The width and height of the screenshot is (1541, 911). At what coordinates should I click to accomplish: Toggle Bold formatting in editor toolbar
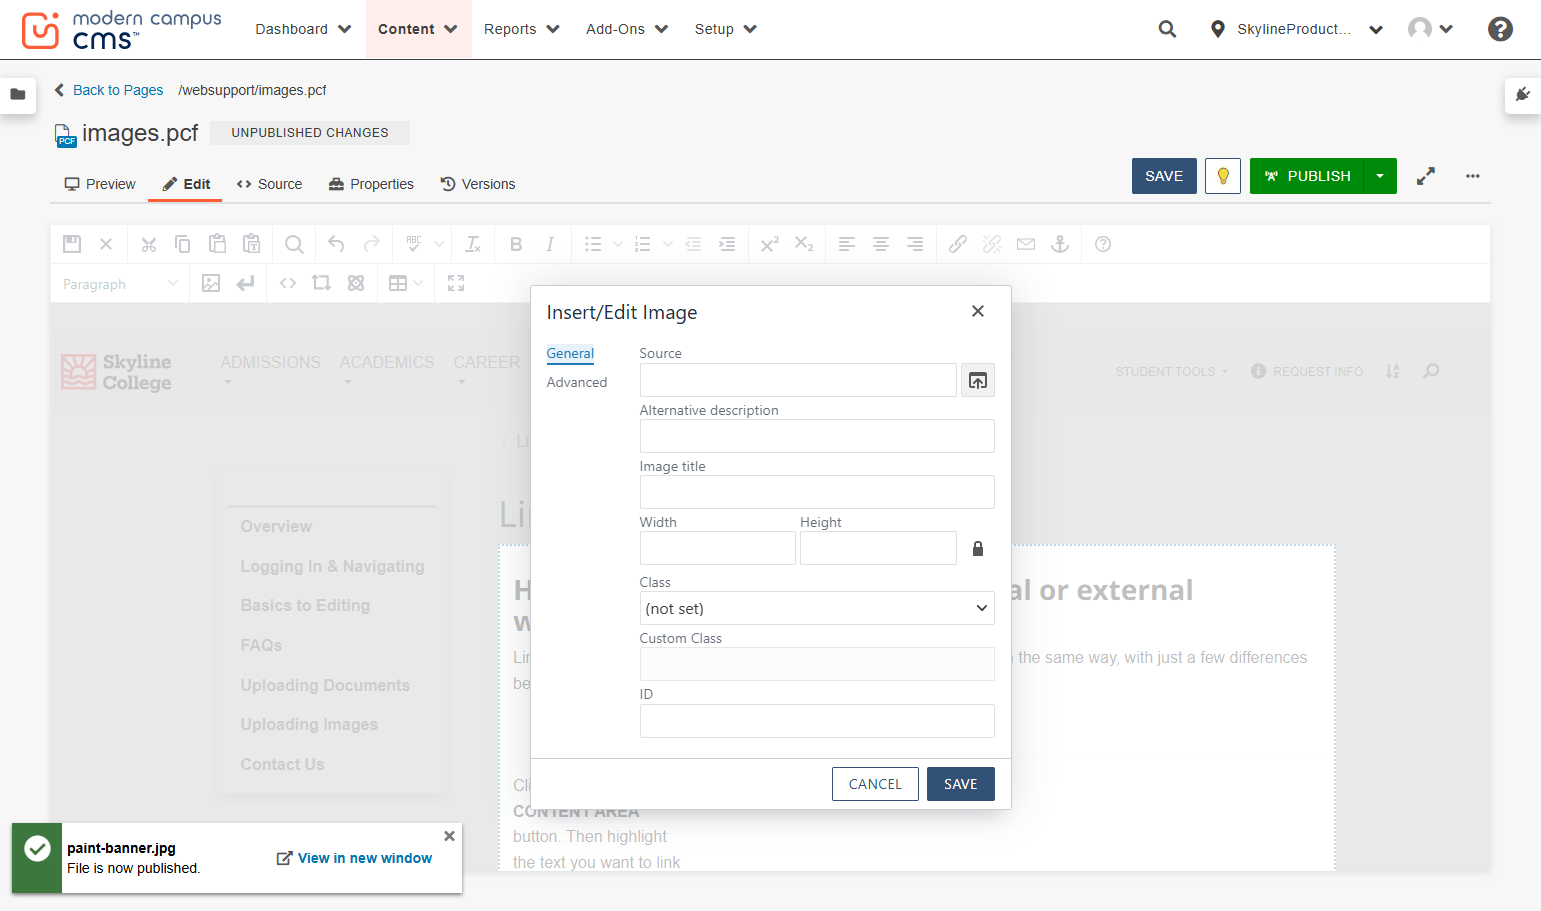[x=516, y=244]
